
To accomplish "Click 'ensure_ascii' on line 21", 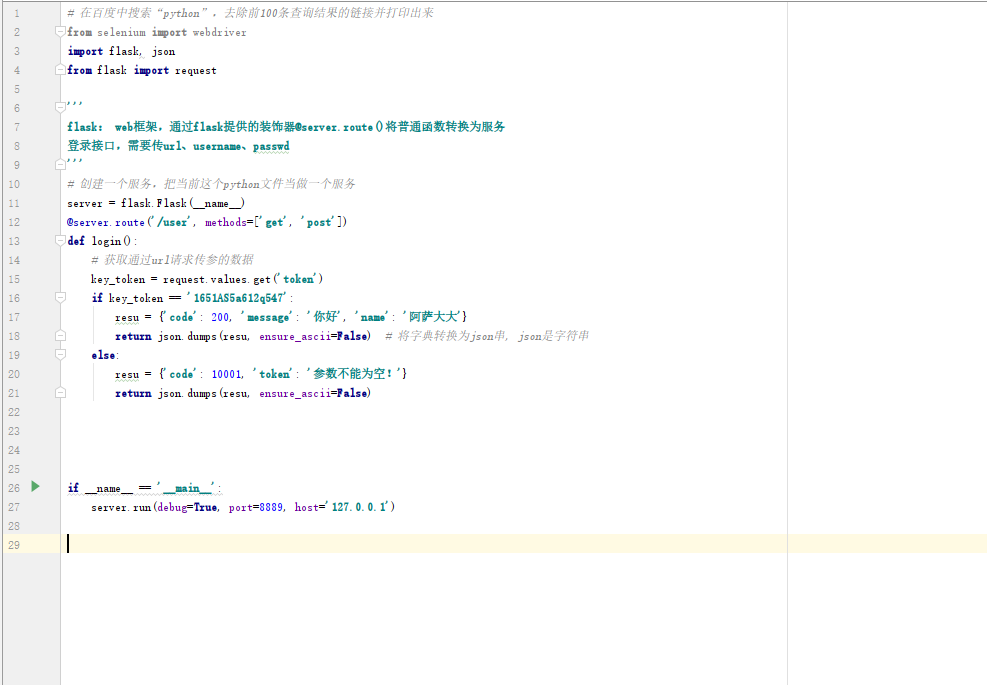I will point(295,393).
